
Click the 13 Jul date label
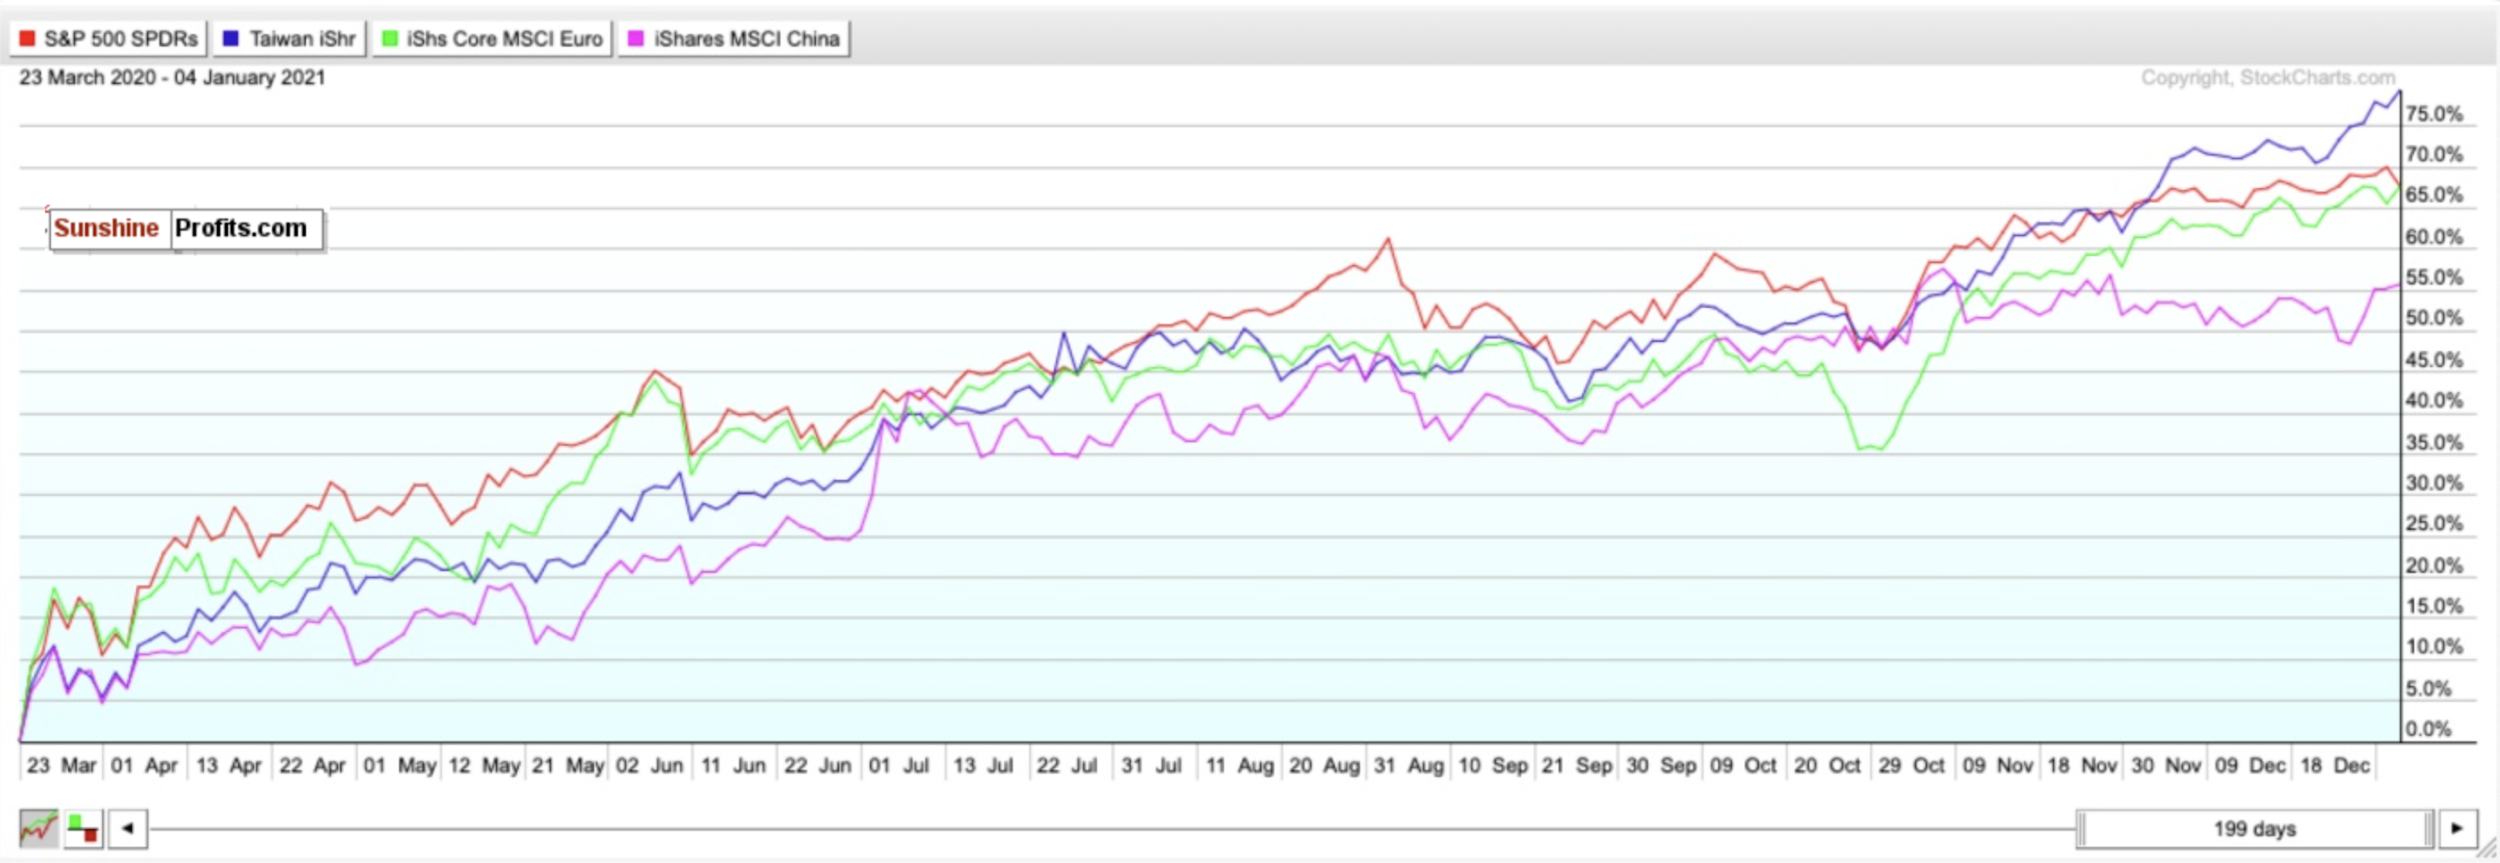(x=983, y=765)
